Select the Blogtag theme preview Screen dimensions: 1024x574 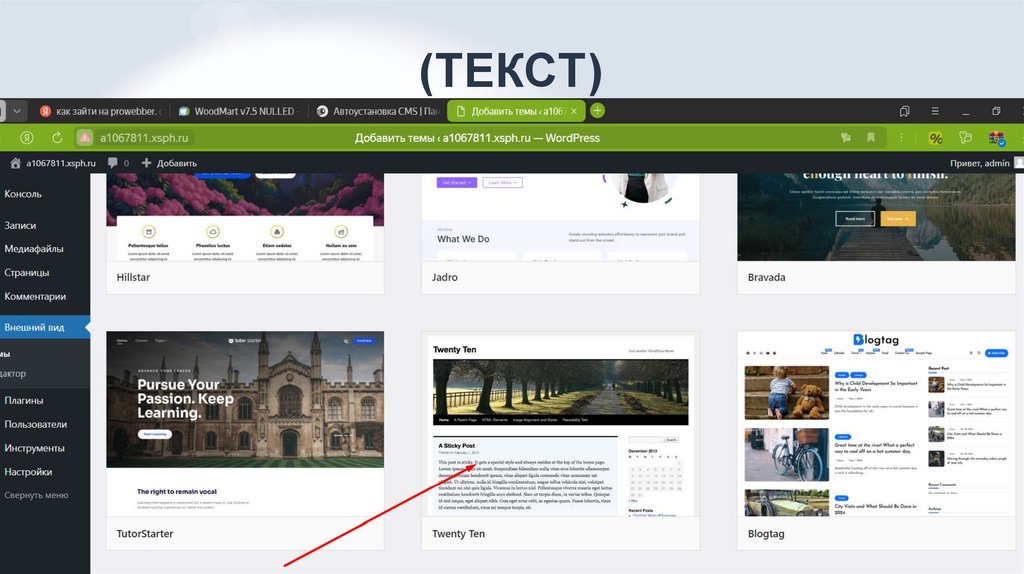(x=876, y=424)
